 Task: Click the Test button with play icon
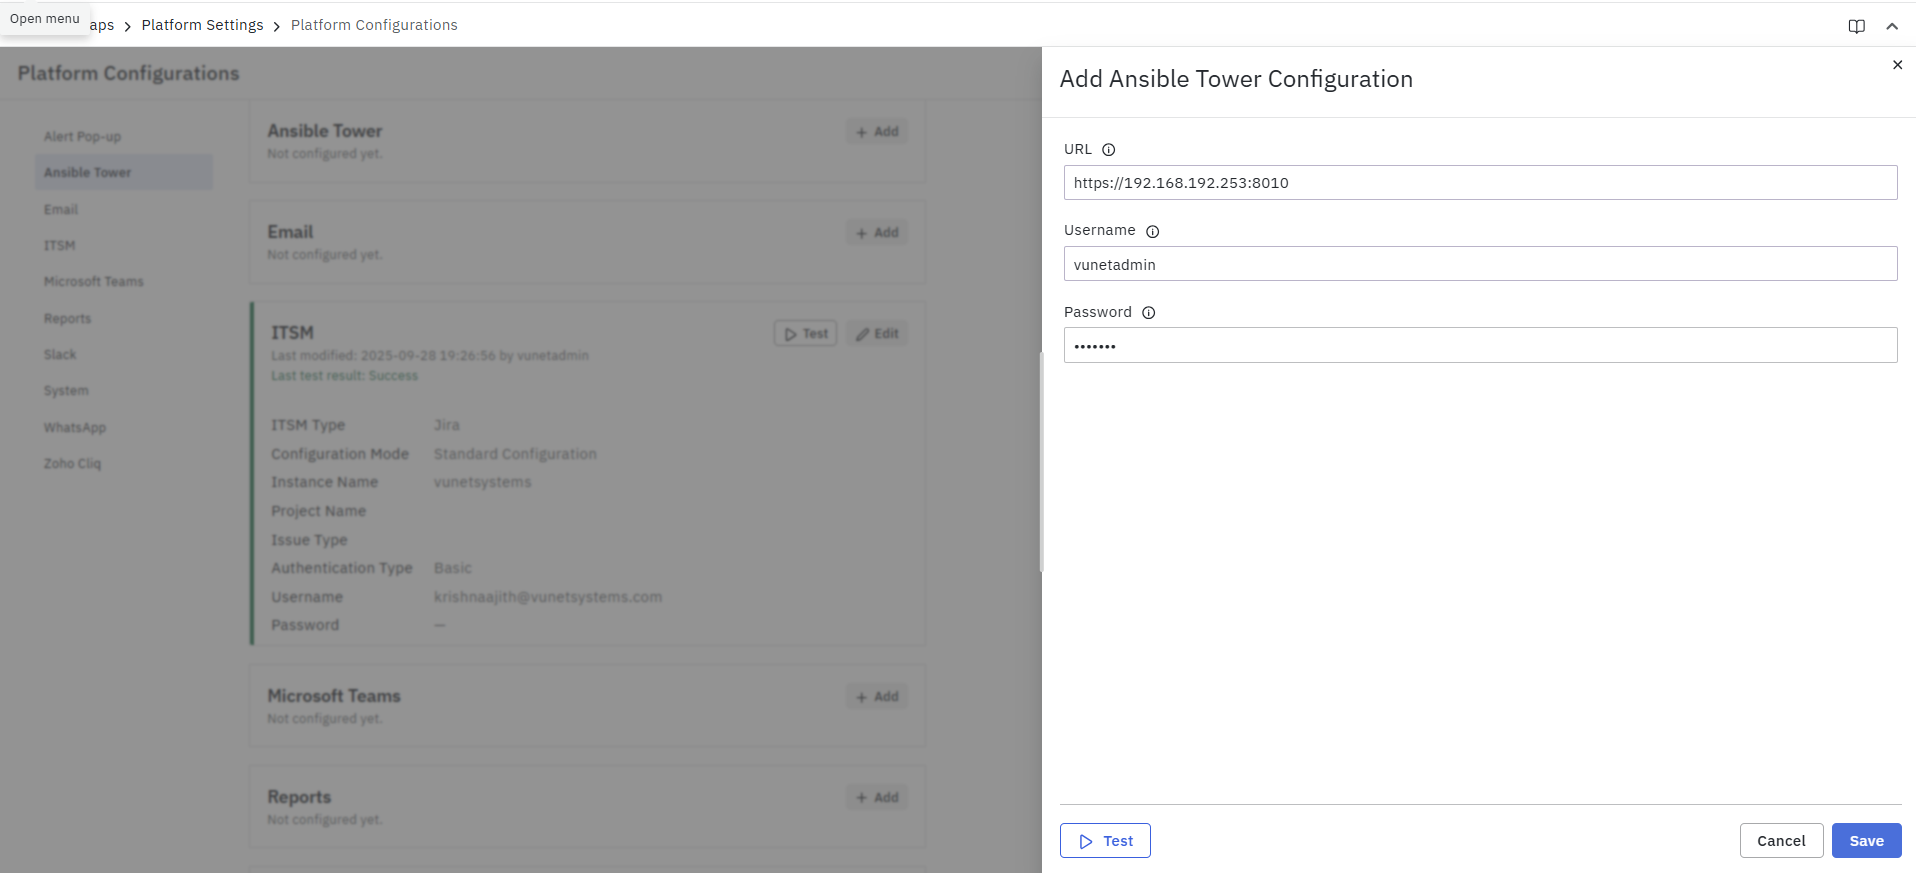[x=1105, y=841]
